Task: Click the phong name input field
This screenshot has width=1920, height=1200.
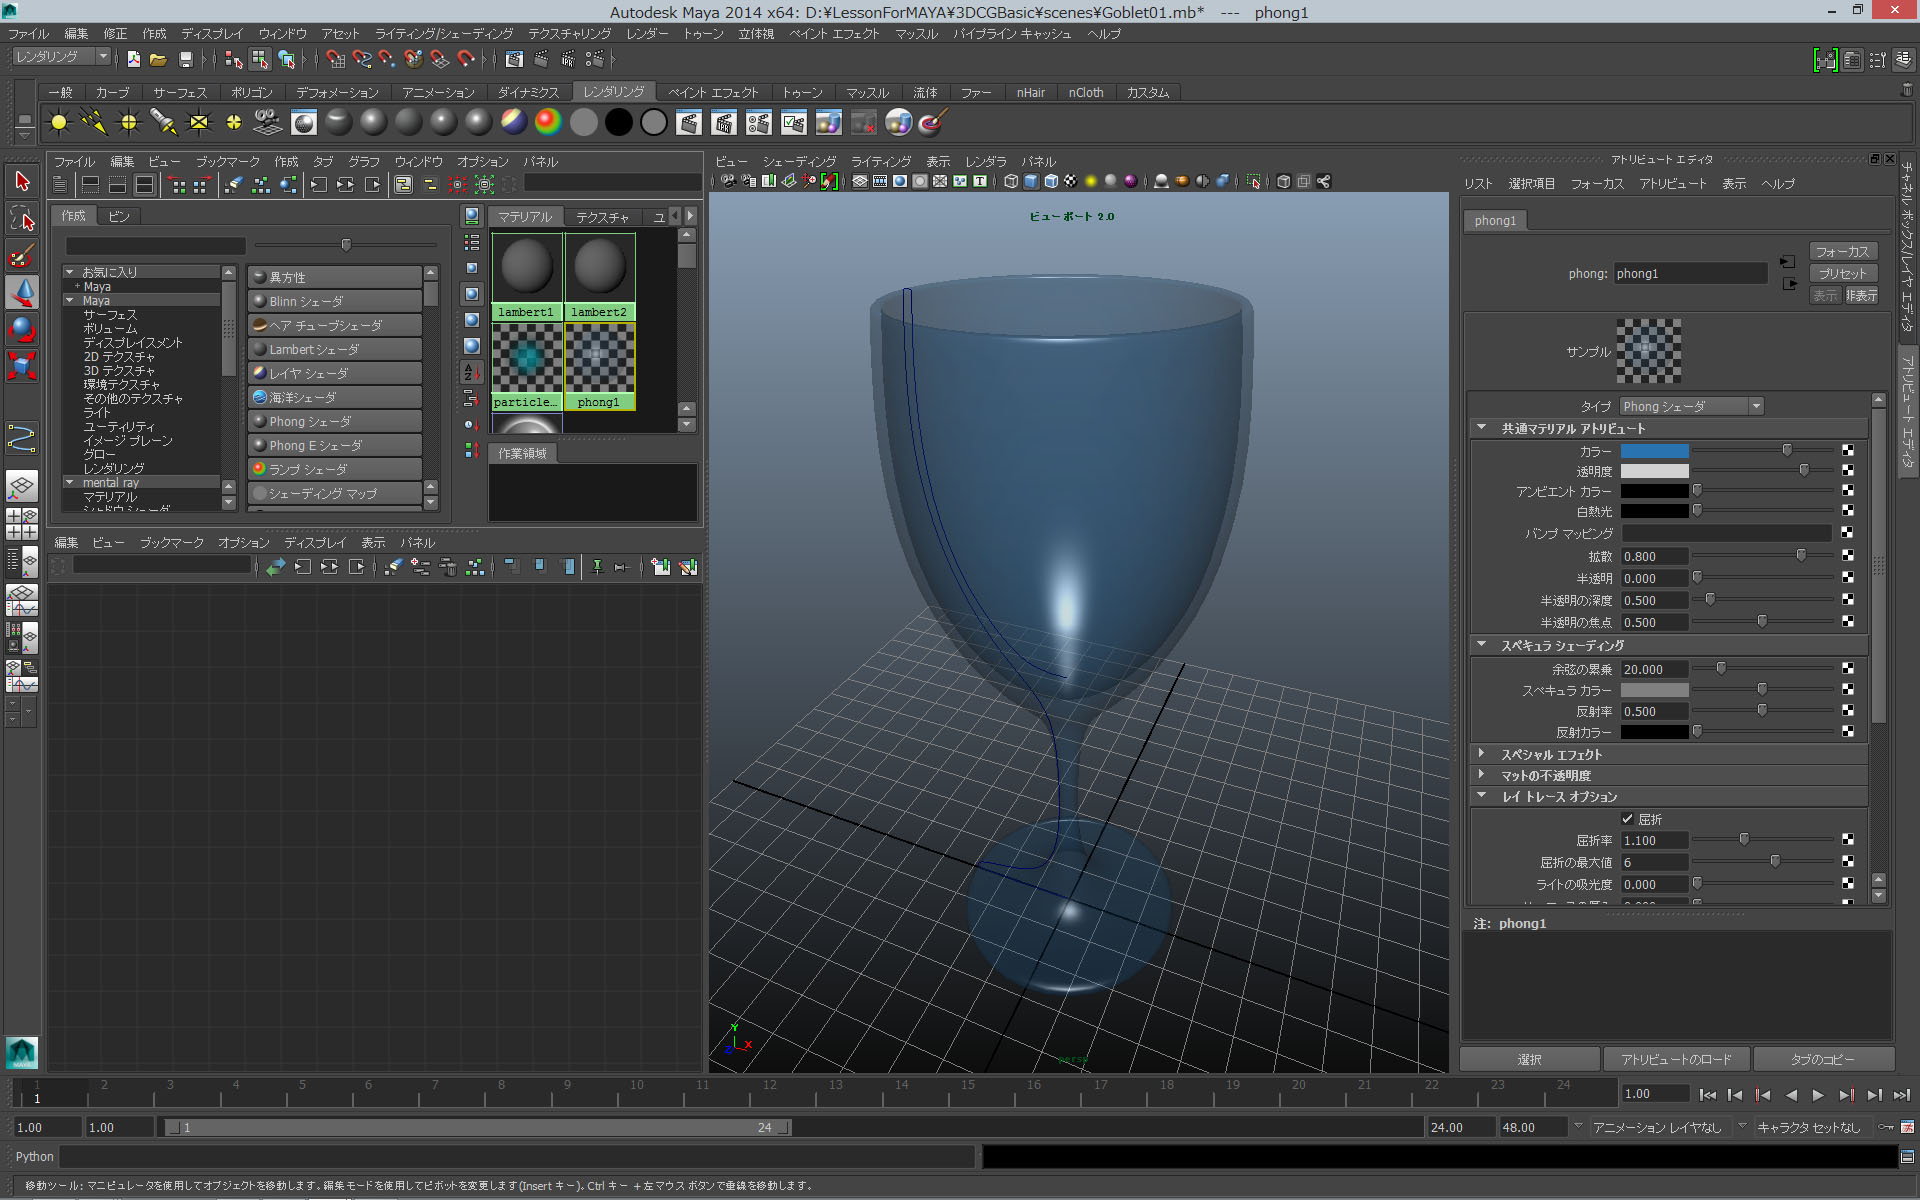Action: tap(1691, 273)
